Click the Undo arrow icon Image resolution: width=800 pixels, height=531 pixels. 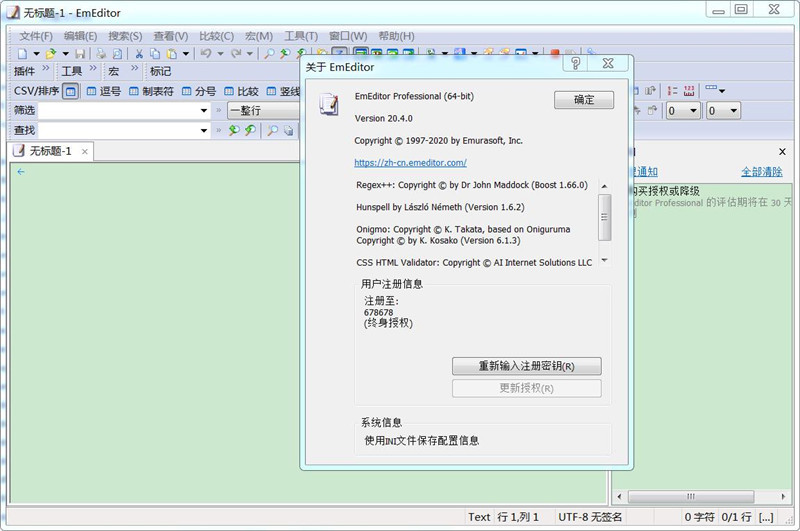206,53
